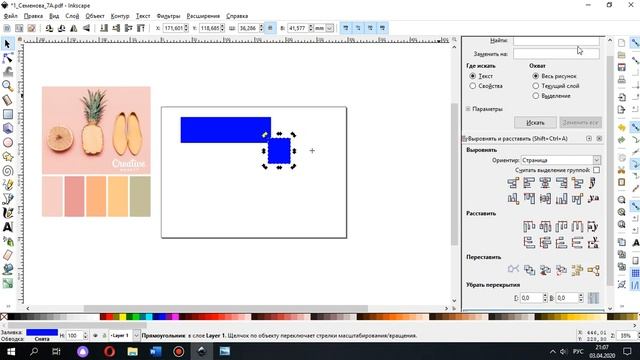Click the Заменить на input field
Viewport: 640px width, 360px height.
(556, 53)
